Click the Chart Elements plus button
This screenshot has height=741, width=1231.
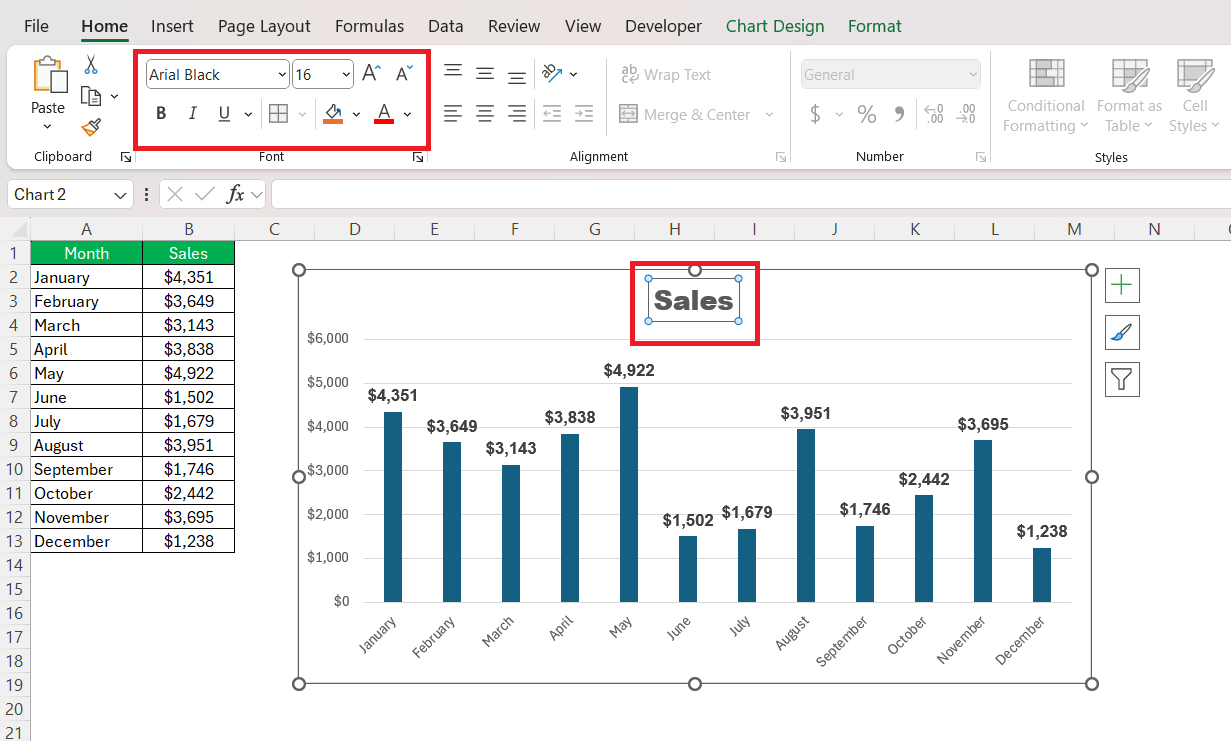(1122, 285)
